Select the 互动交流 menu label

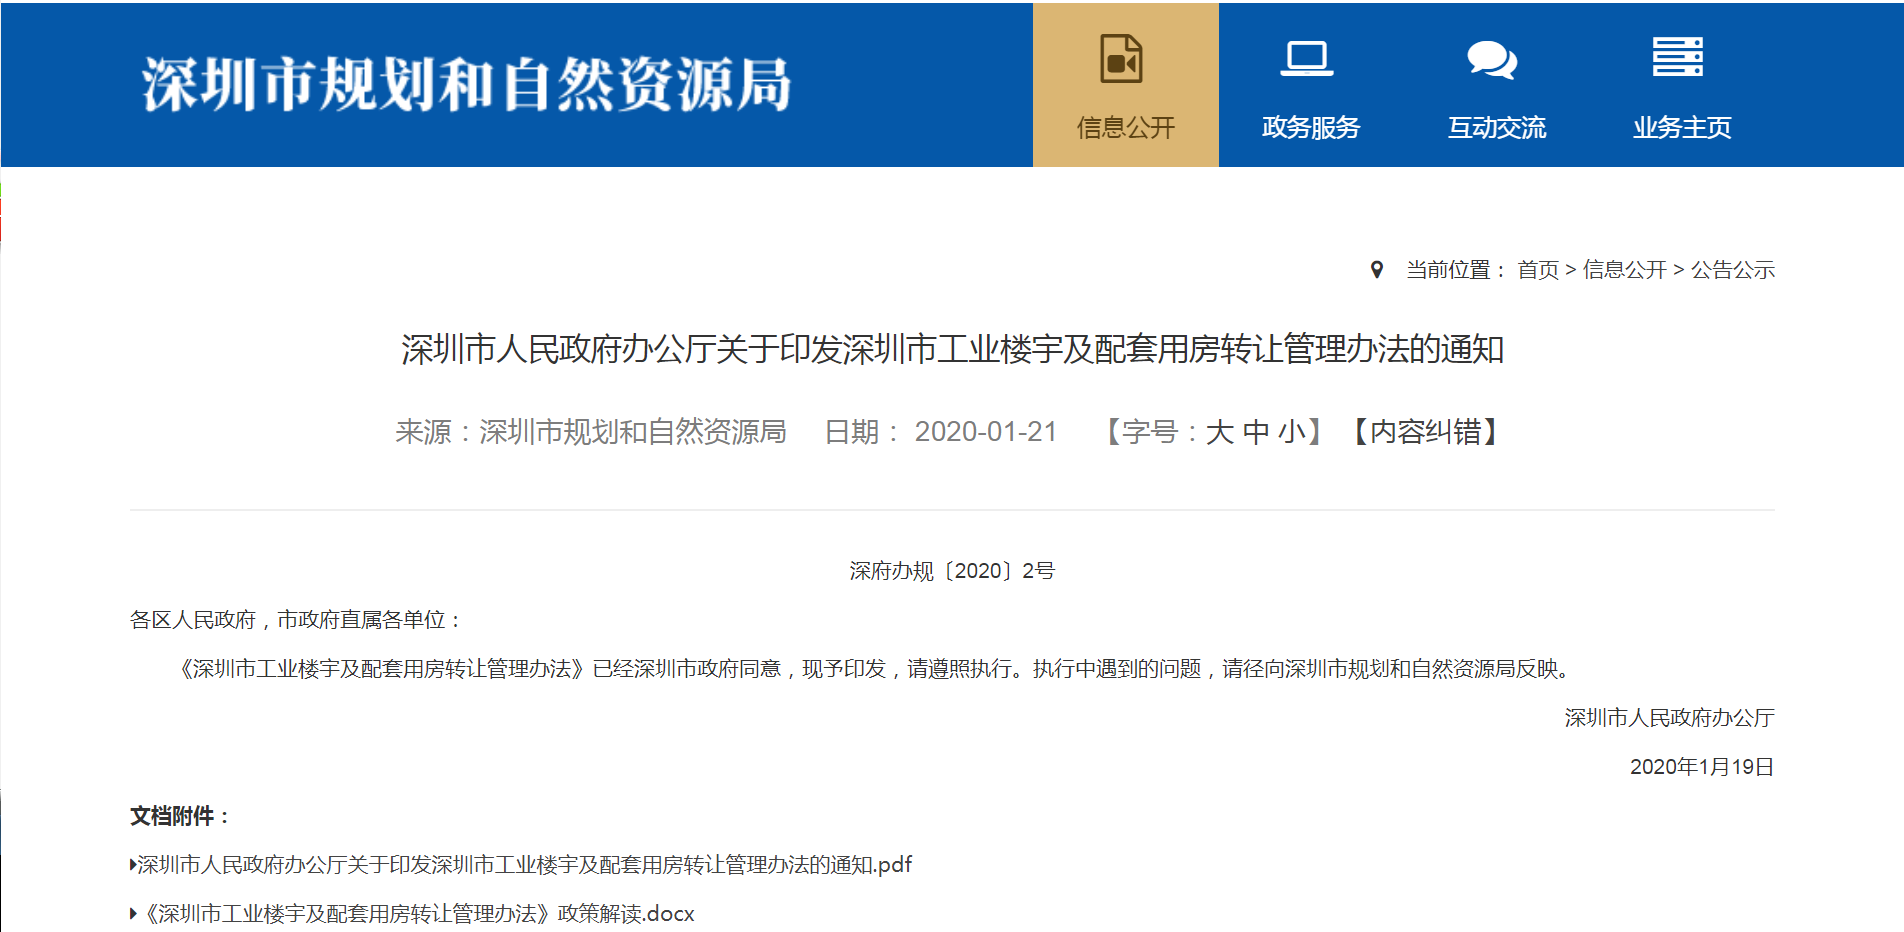click(x=1497, y=128)
